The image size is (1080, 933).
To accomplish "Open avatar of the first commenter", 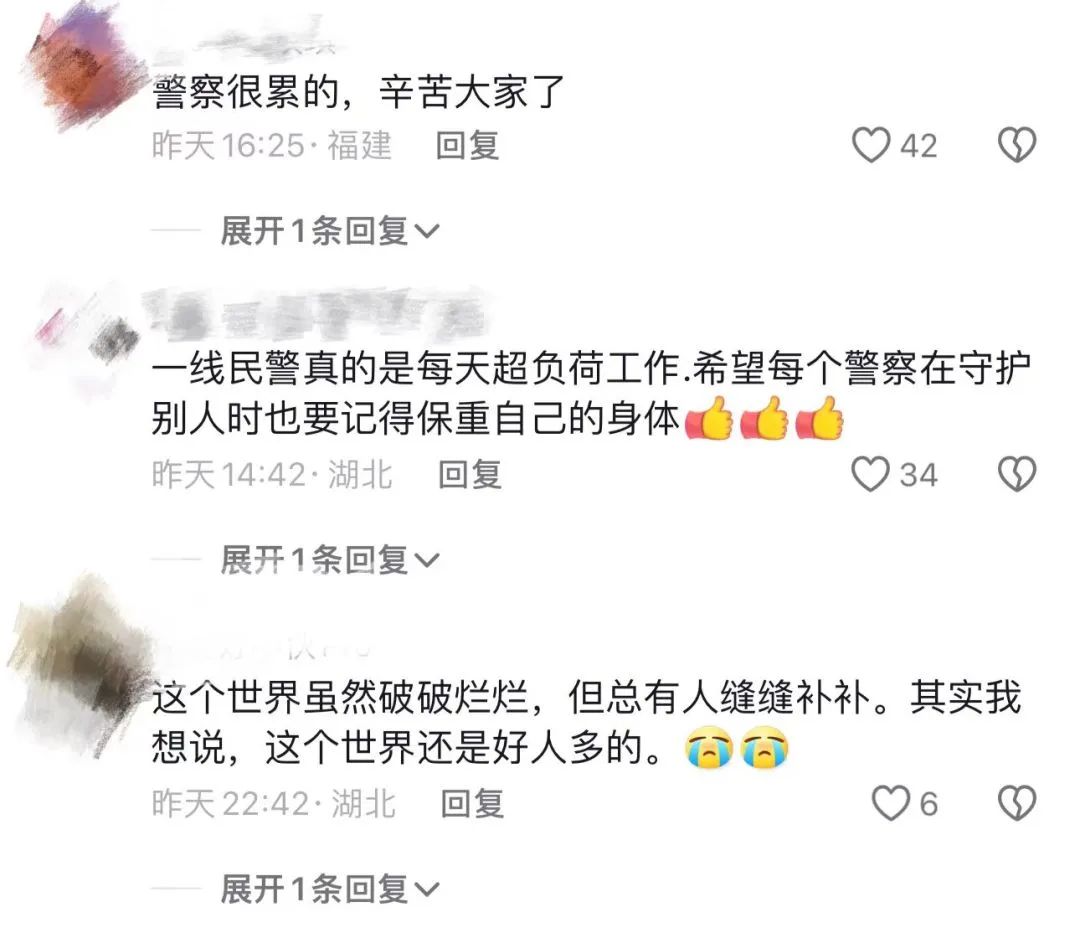I will (81, 69).
